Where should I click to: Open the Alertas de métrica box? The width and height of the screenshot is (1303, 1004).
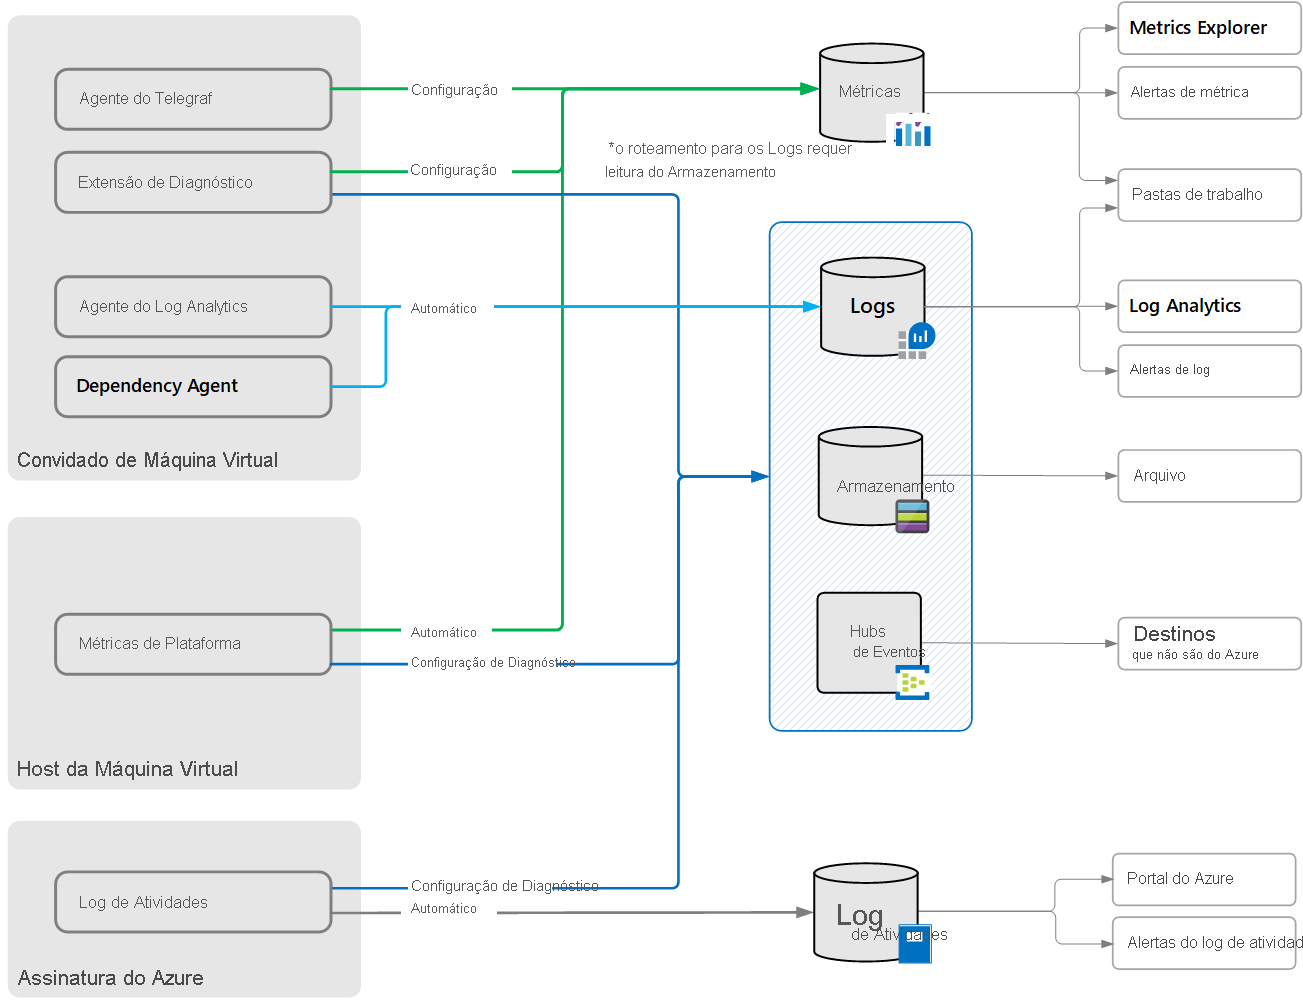pos(1209,93)
